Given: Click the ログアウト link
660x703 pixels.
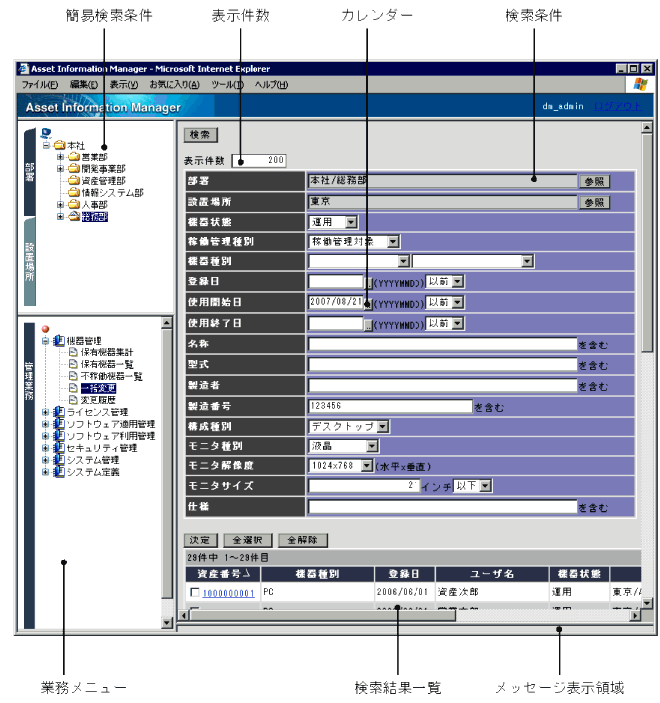Looking at the screenshot, I should [618, 106].
